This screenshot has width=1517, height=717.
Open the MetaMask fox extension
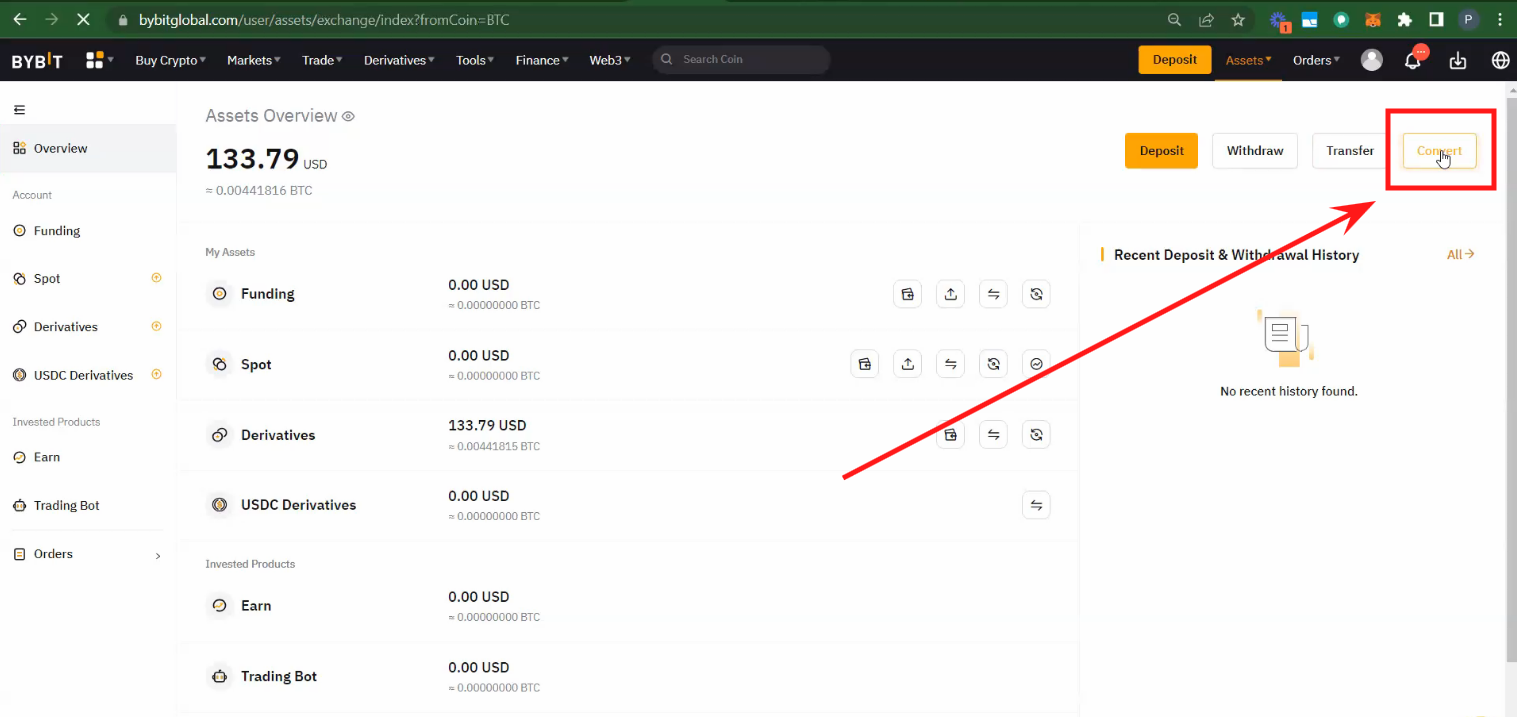point(1373,19)
